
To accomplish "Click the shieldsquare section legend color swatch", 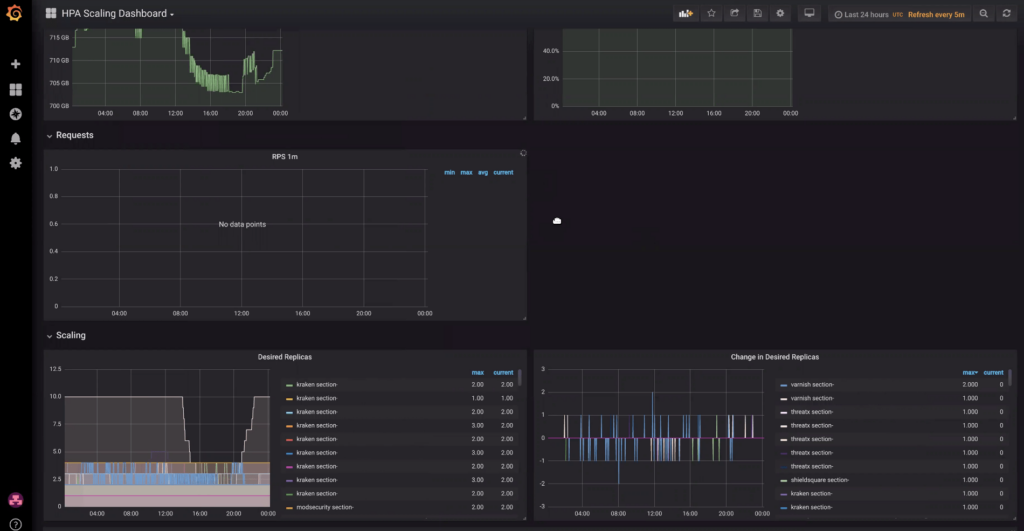I will tap(784, 481).
